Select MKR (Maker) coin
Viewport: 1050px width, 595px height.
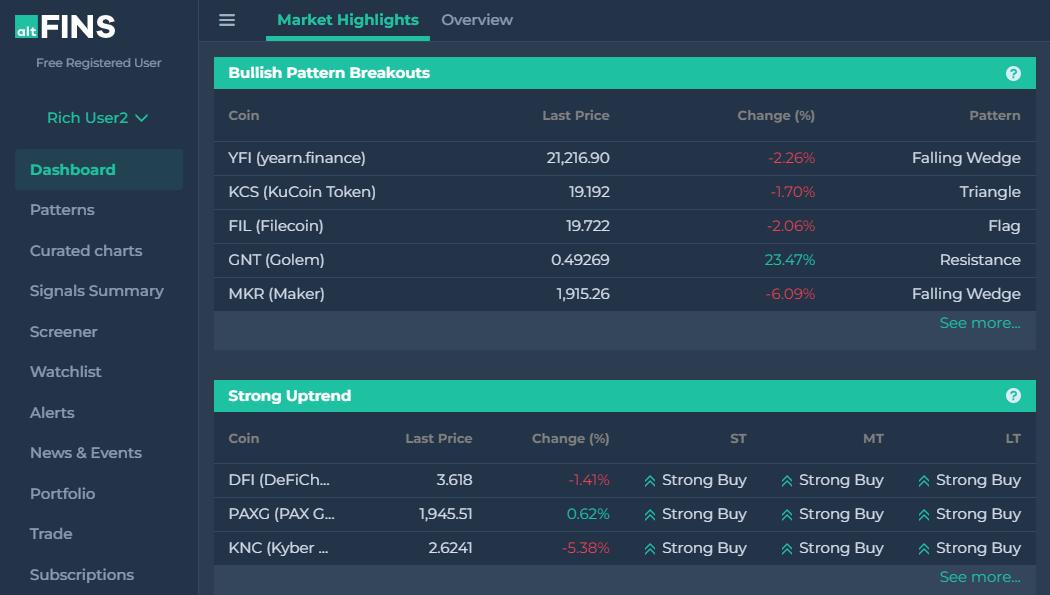pos(276,294)
